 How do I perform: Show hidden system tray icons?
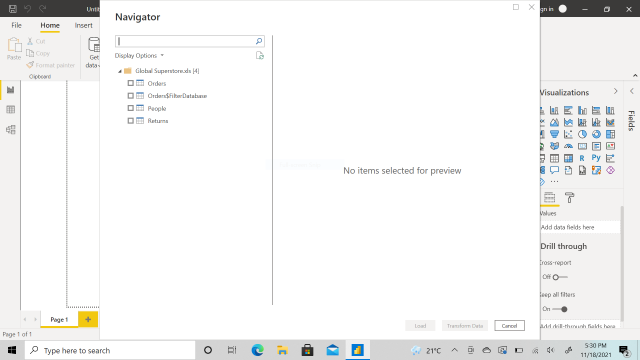(x=454, y=350)
